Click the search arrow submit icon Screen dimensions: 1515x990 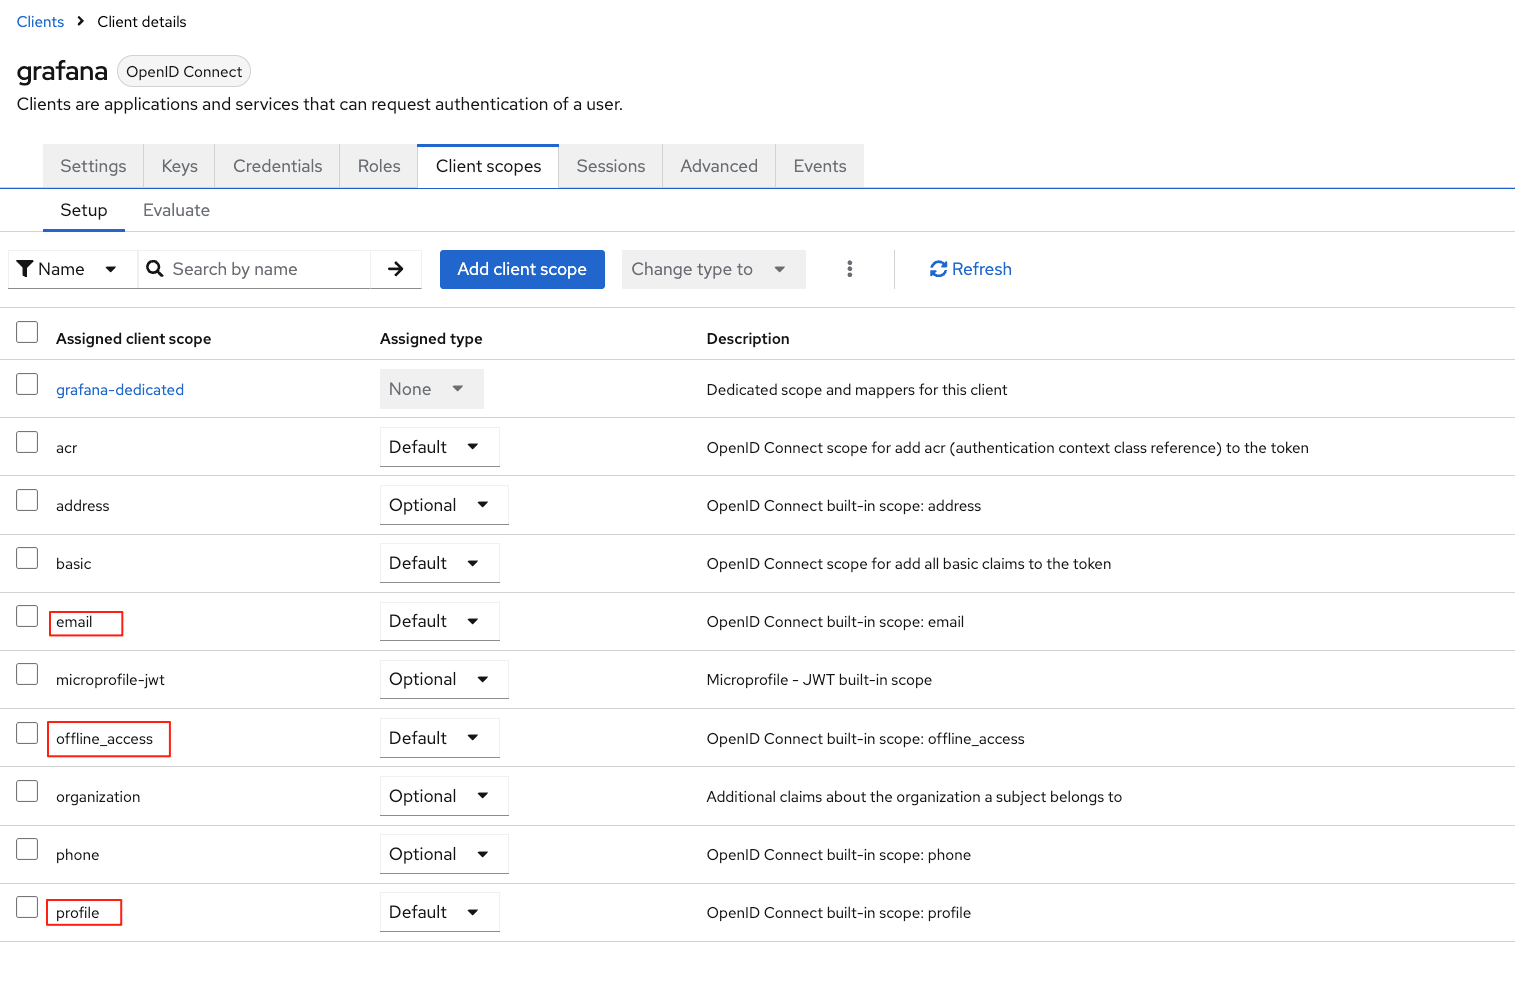396,269
